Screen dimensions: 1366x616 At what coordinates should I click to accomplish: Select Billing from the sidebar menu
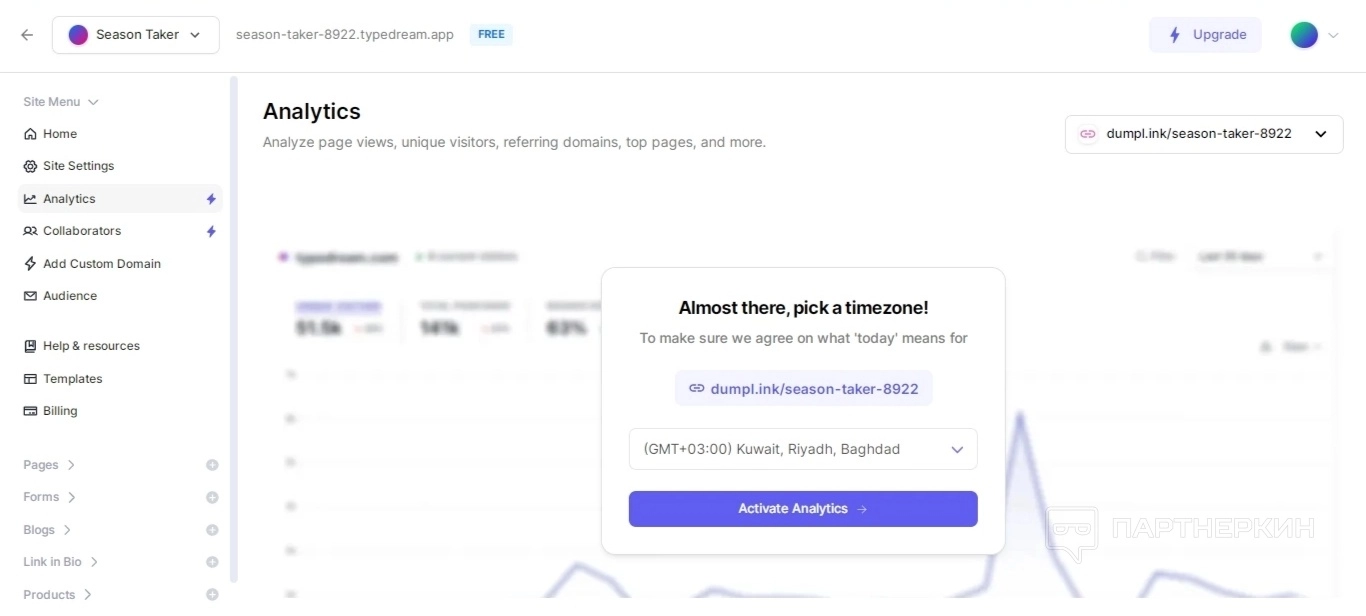60,411
